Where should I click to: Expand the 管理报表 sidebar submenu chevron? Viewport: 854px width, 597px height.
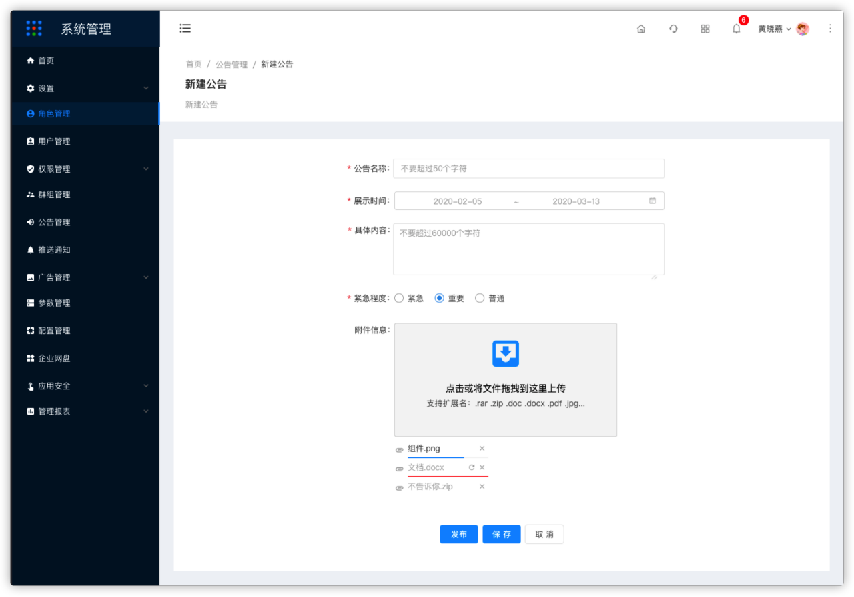point(146,411)
